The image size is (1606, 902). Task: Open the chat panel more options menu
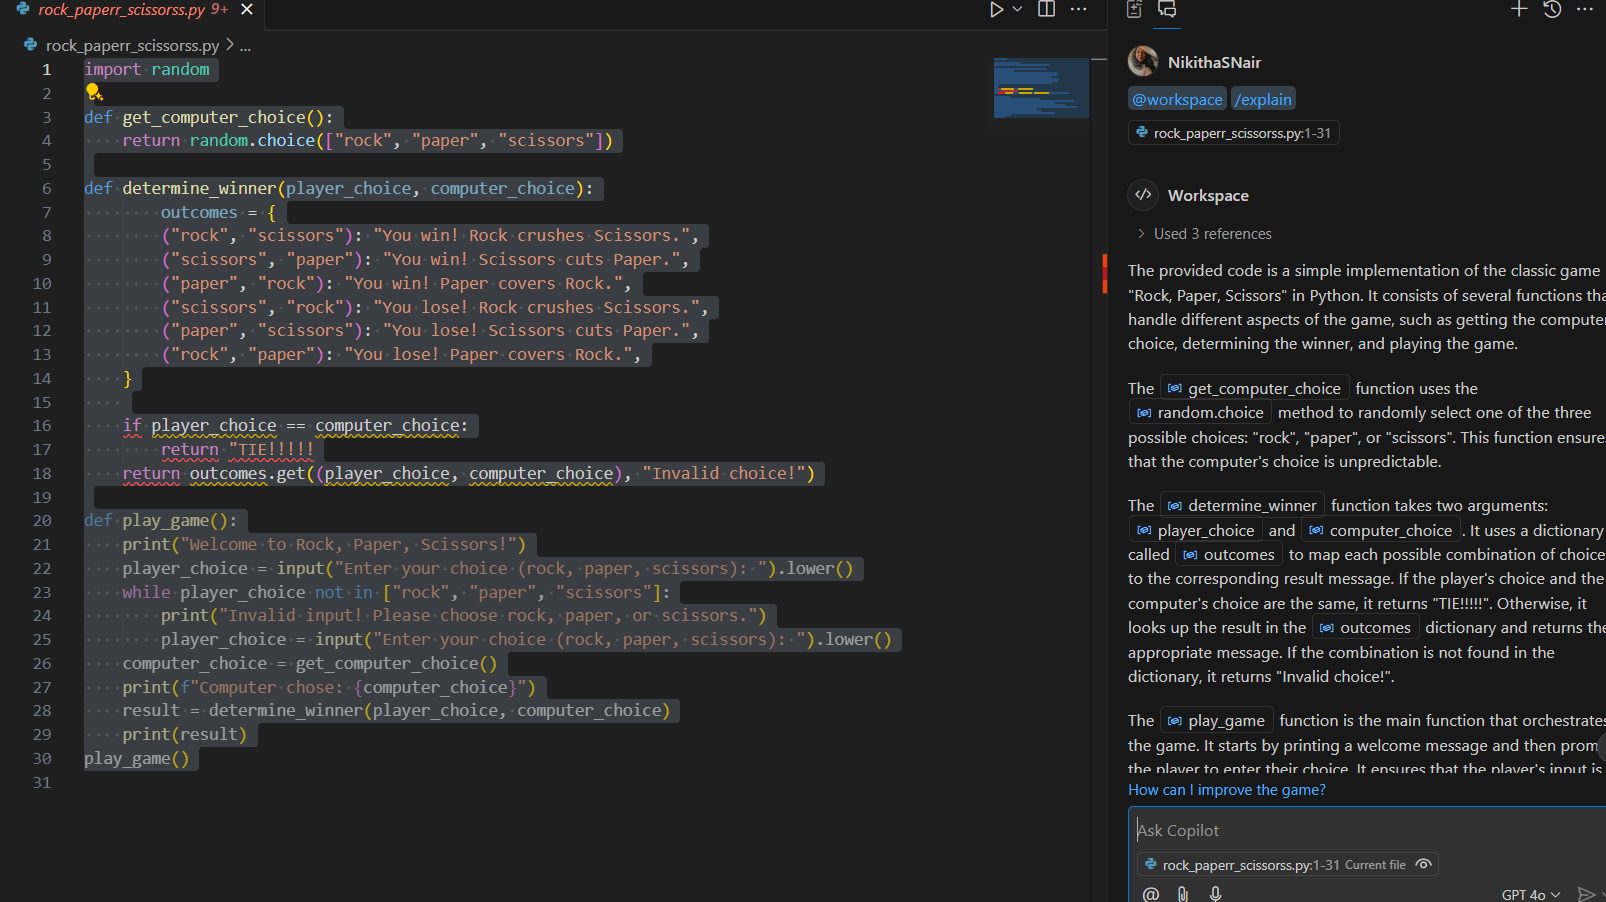point(1585,9)
